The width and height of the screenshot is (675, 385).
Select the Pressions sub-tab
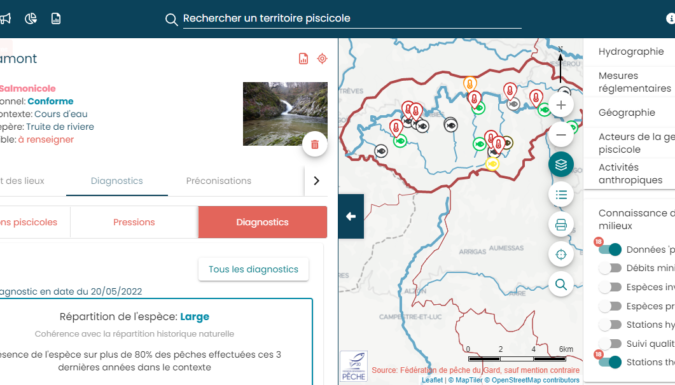[134, 222]
